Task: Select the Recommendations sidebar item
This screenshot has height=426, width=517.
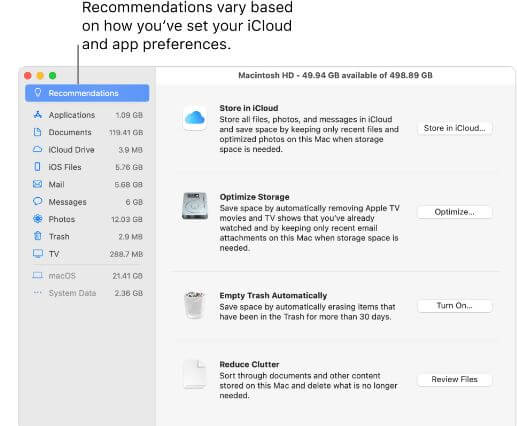Action: point(87,93)
